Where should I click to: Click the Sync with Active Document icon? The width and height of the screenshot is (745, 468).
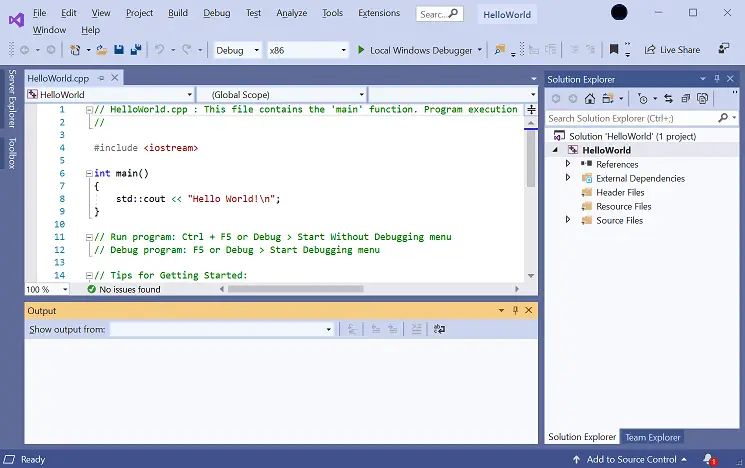669,99
